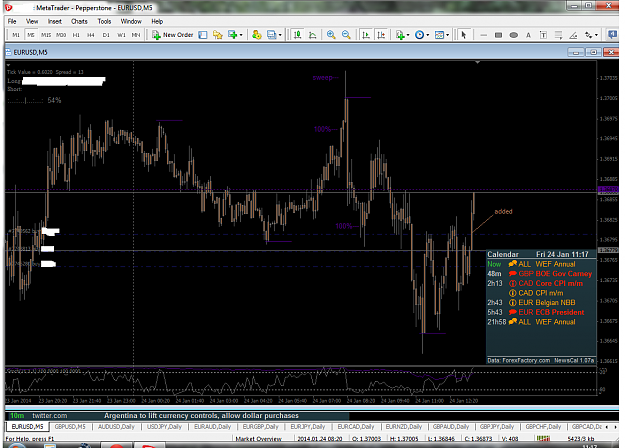Switch to the GBPCHF,Daily chart tab
Image resolution: width=625 pixels, height=448 pixels.
coord(543,427)
